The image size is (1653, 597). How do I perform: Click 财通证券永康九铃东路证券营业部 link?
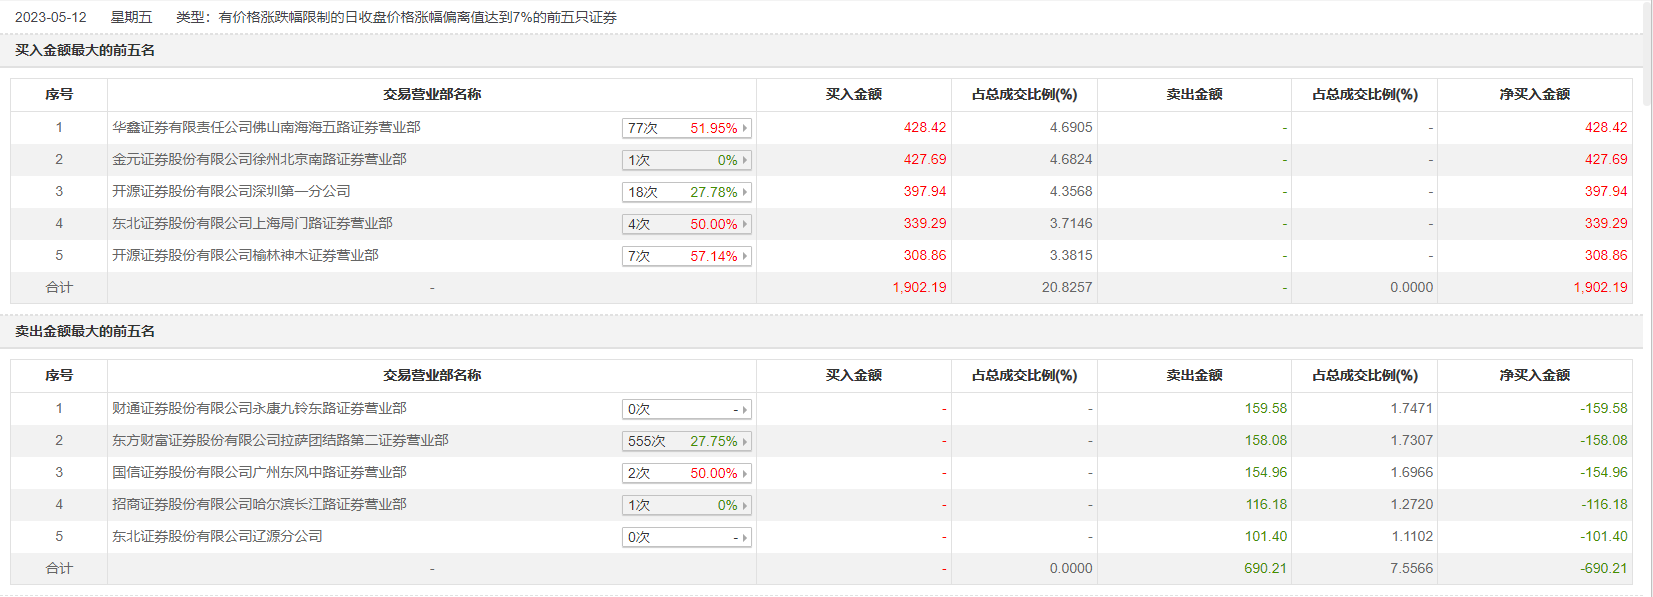[259, 408]
